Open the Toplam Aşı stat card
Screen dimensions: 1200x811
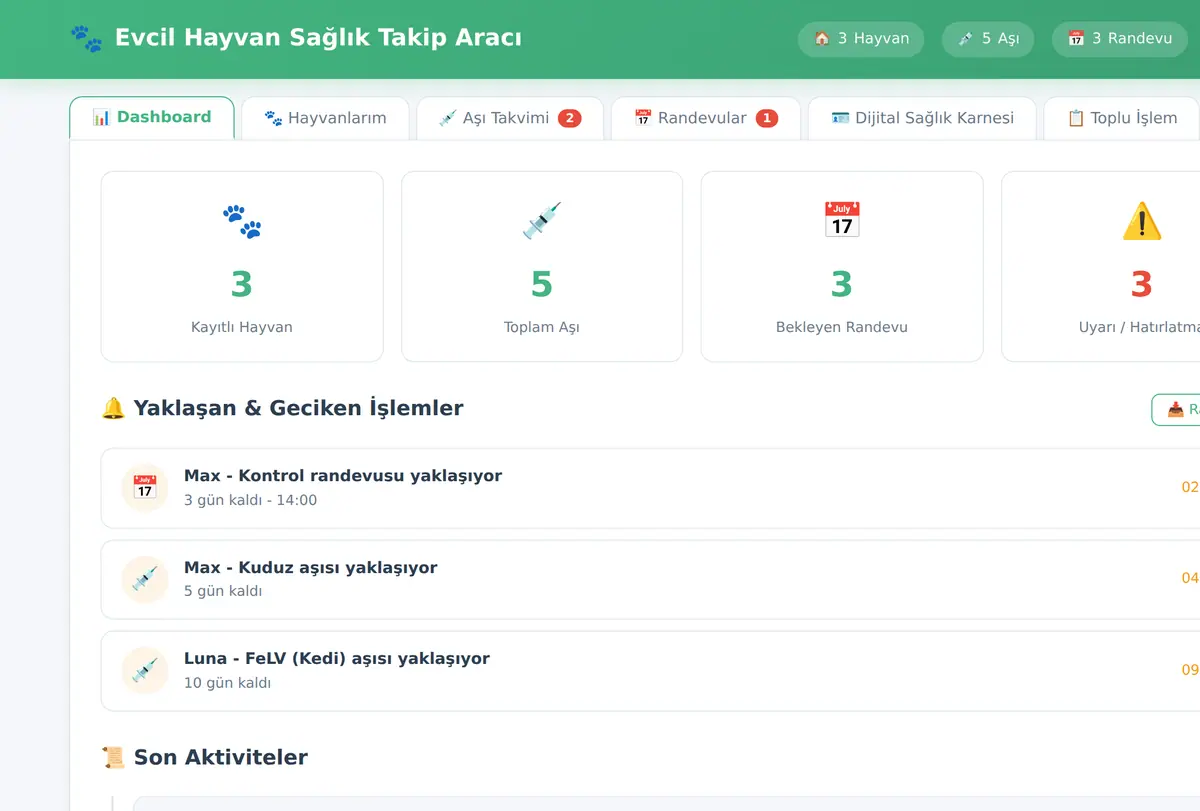(x=542, y=266)
